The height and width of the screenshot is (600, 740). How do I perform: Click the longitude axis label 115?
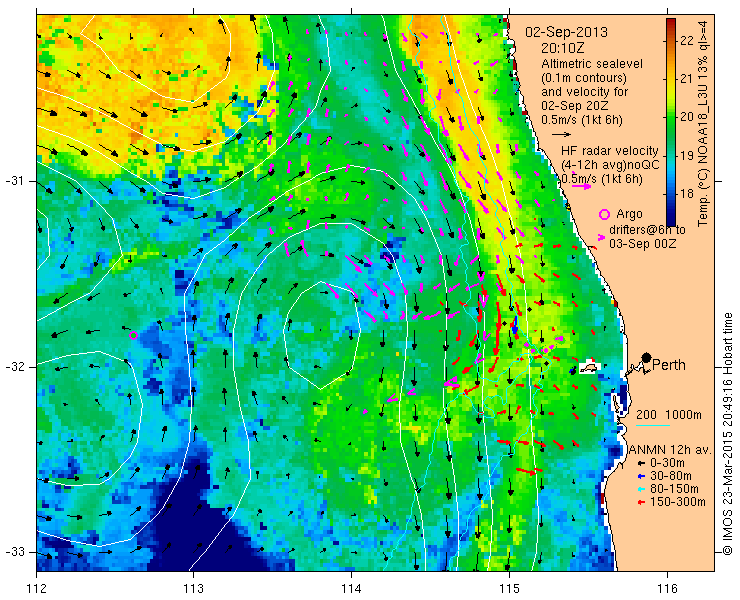click(509, 588)
